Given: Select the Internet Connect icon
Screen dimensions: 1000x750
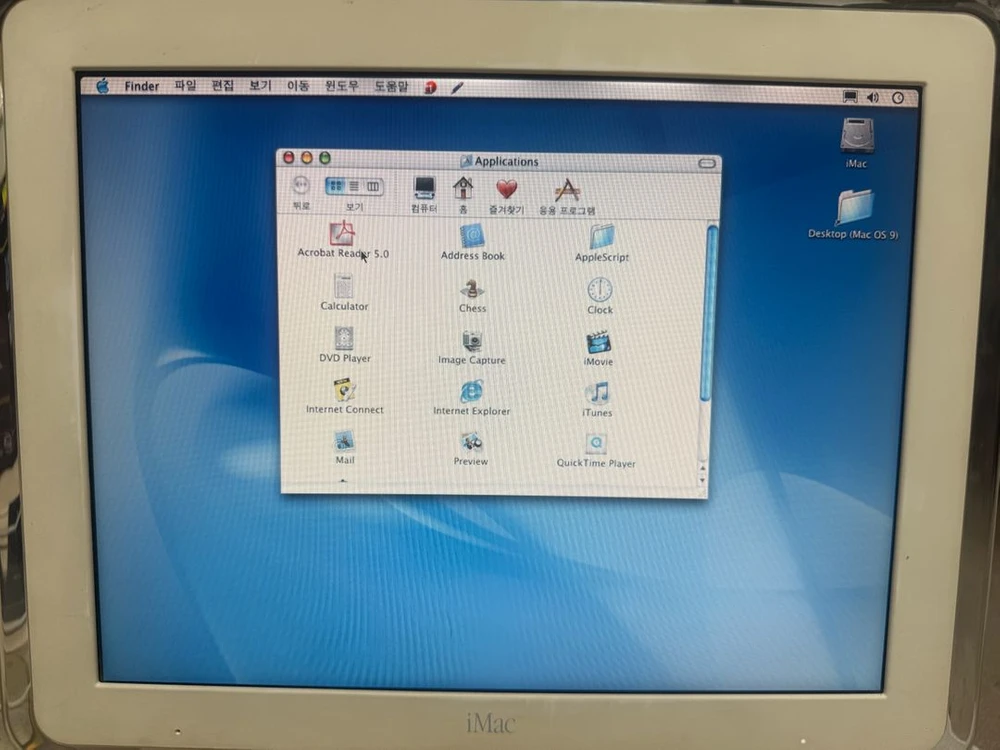Looking at the screenshot, I should [x=344, y=390].
